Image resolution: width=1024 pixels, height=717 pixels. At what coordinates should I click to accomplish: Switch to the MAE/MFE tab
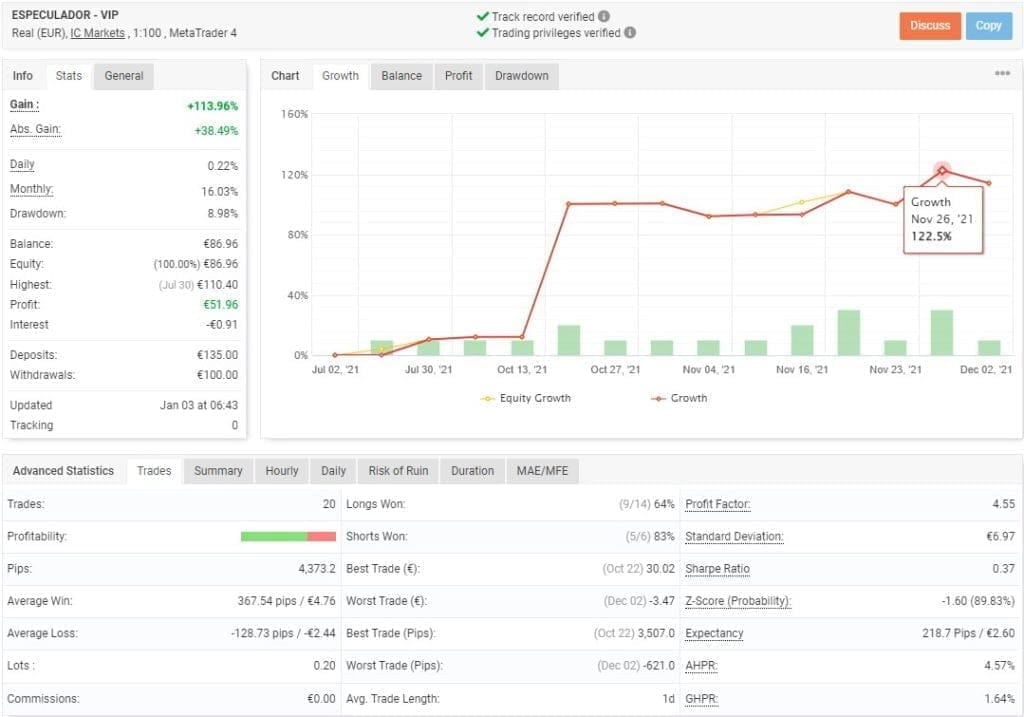(x=543, y=470)
